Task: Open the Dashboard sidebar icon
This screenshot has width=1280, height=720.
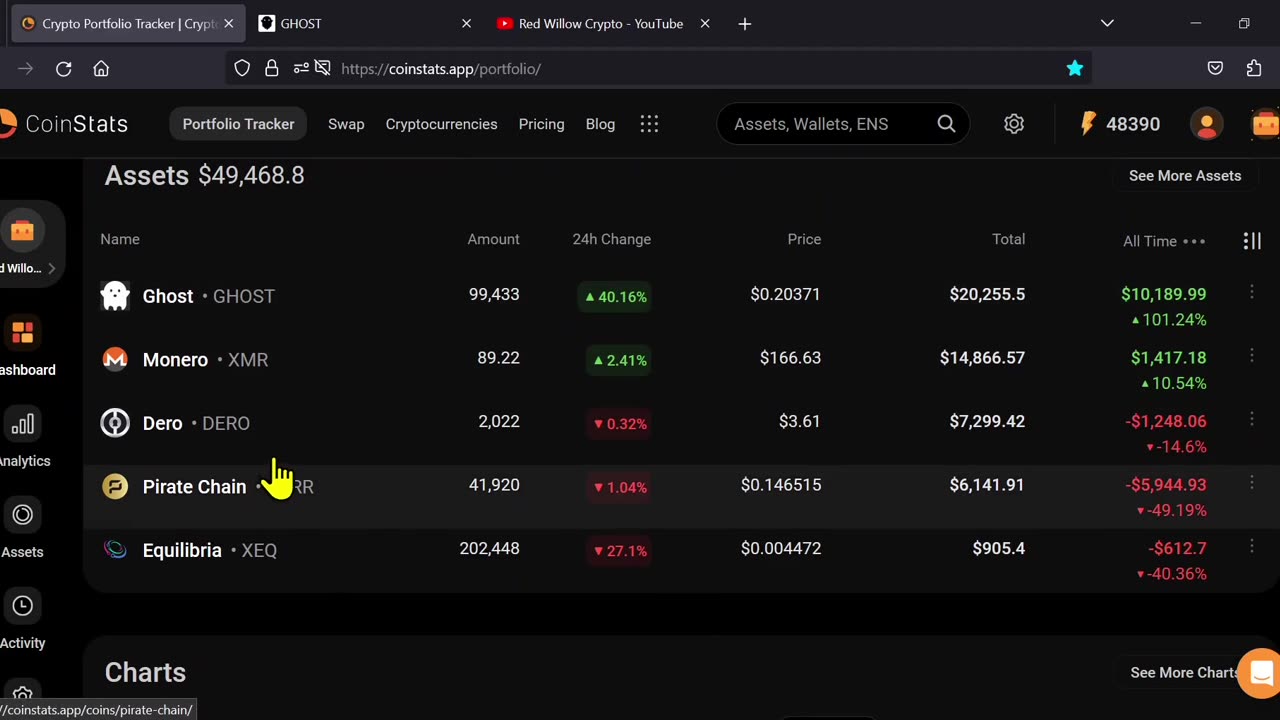Action: point(22,332)
